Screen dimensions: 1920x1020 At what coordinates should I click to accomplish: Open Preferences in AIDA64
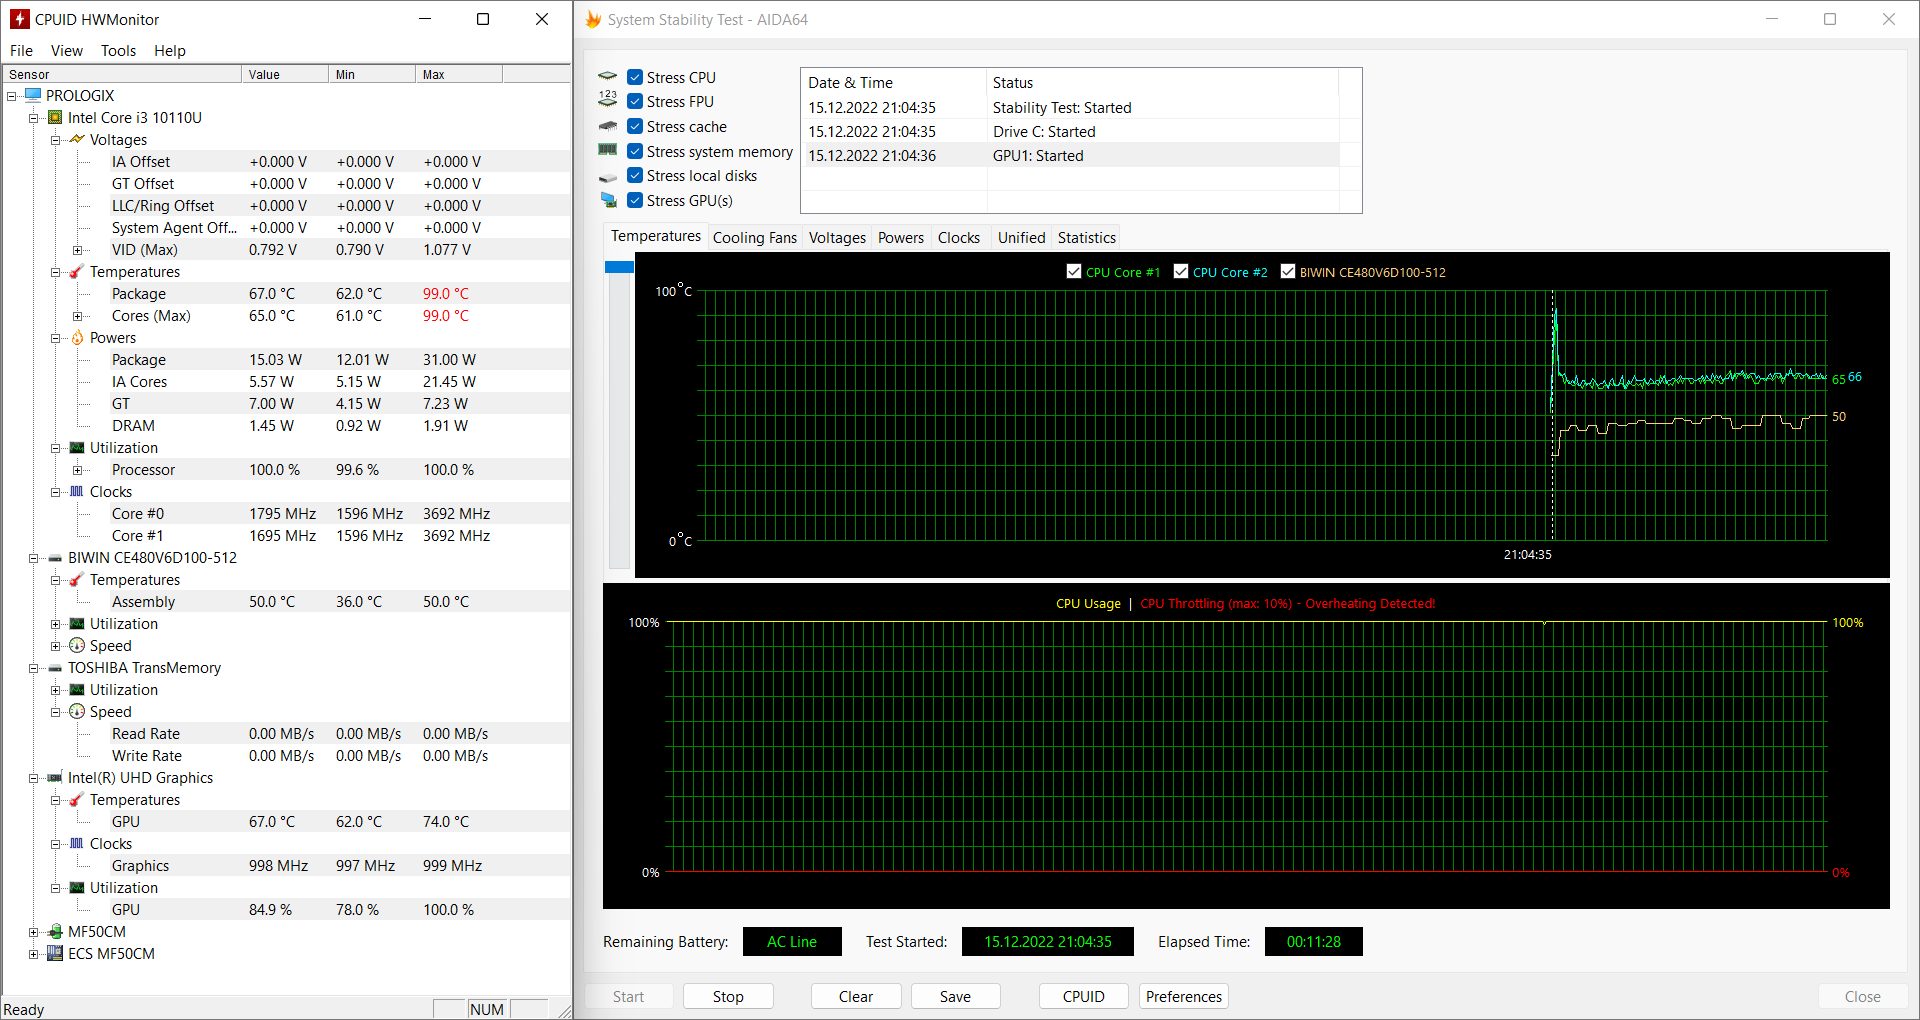click(1184, 996)
